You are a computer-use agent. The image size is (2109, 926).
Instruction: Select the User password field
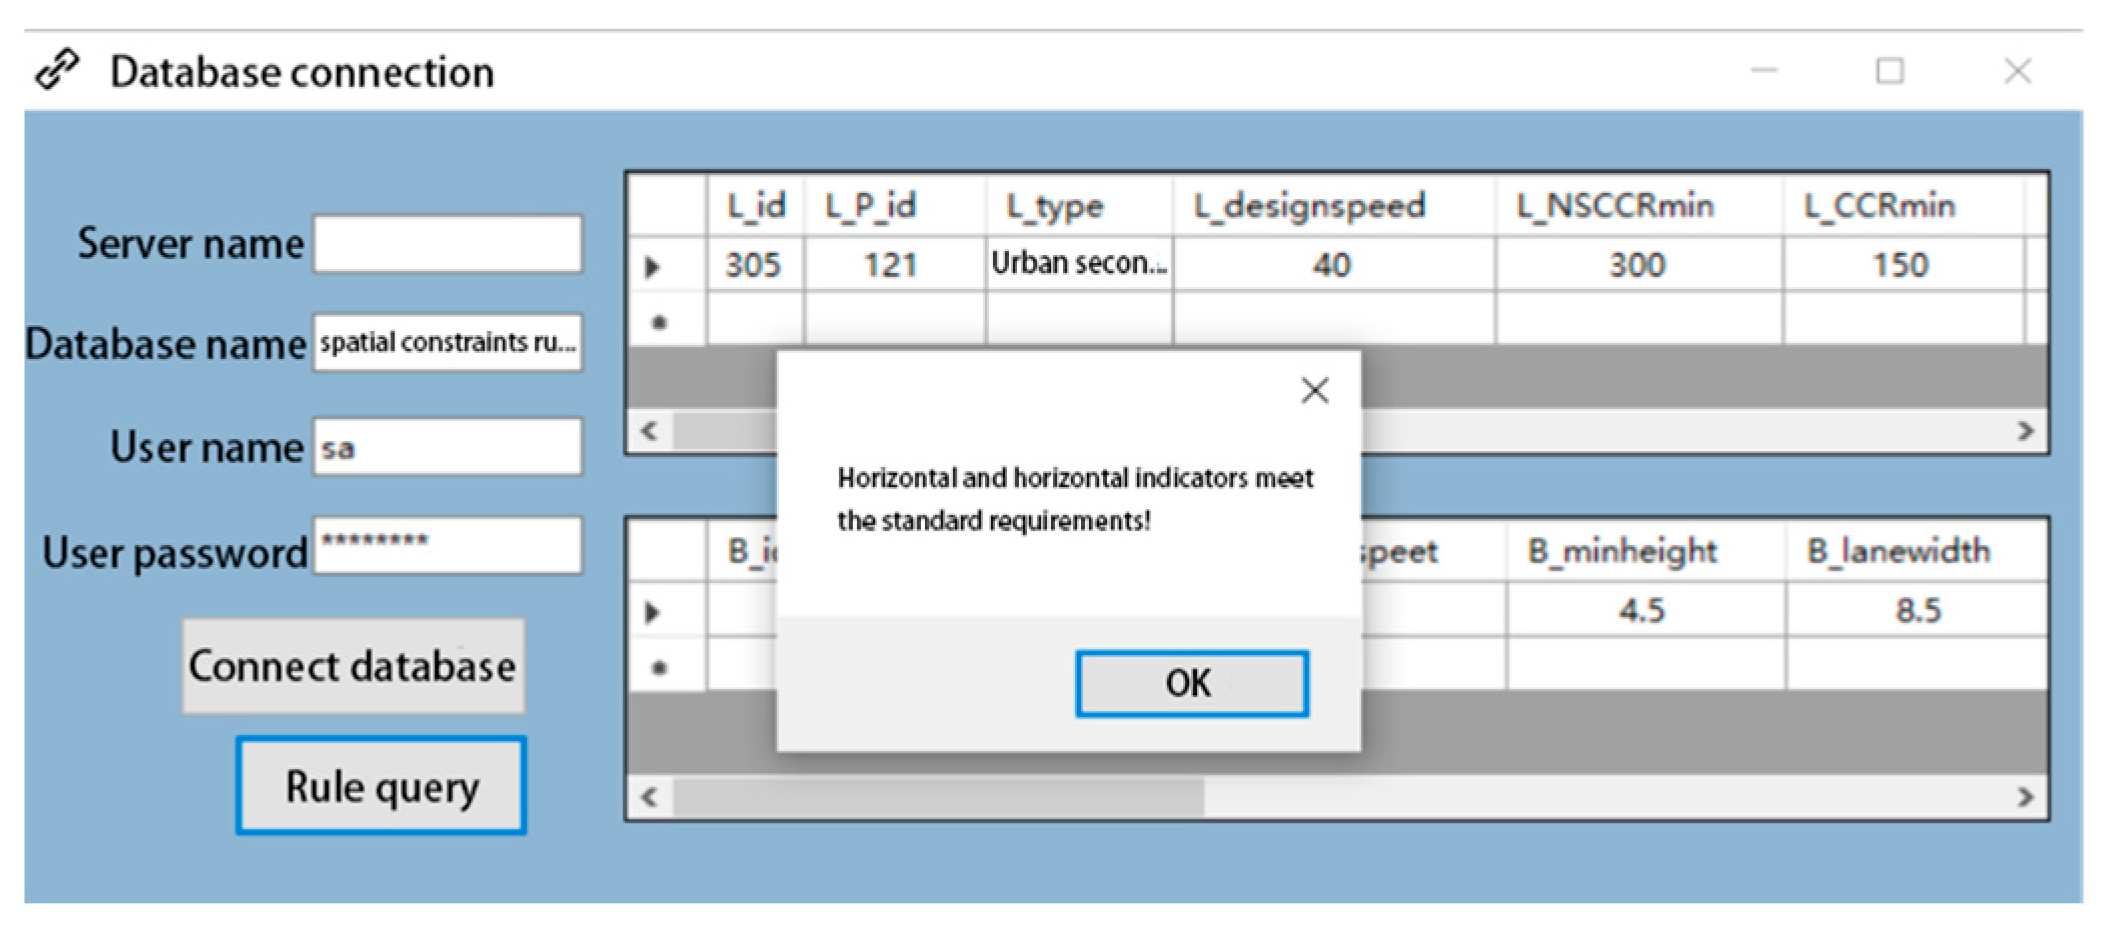click(x=447, y=546)
